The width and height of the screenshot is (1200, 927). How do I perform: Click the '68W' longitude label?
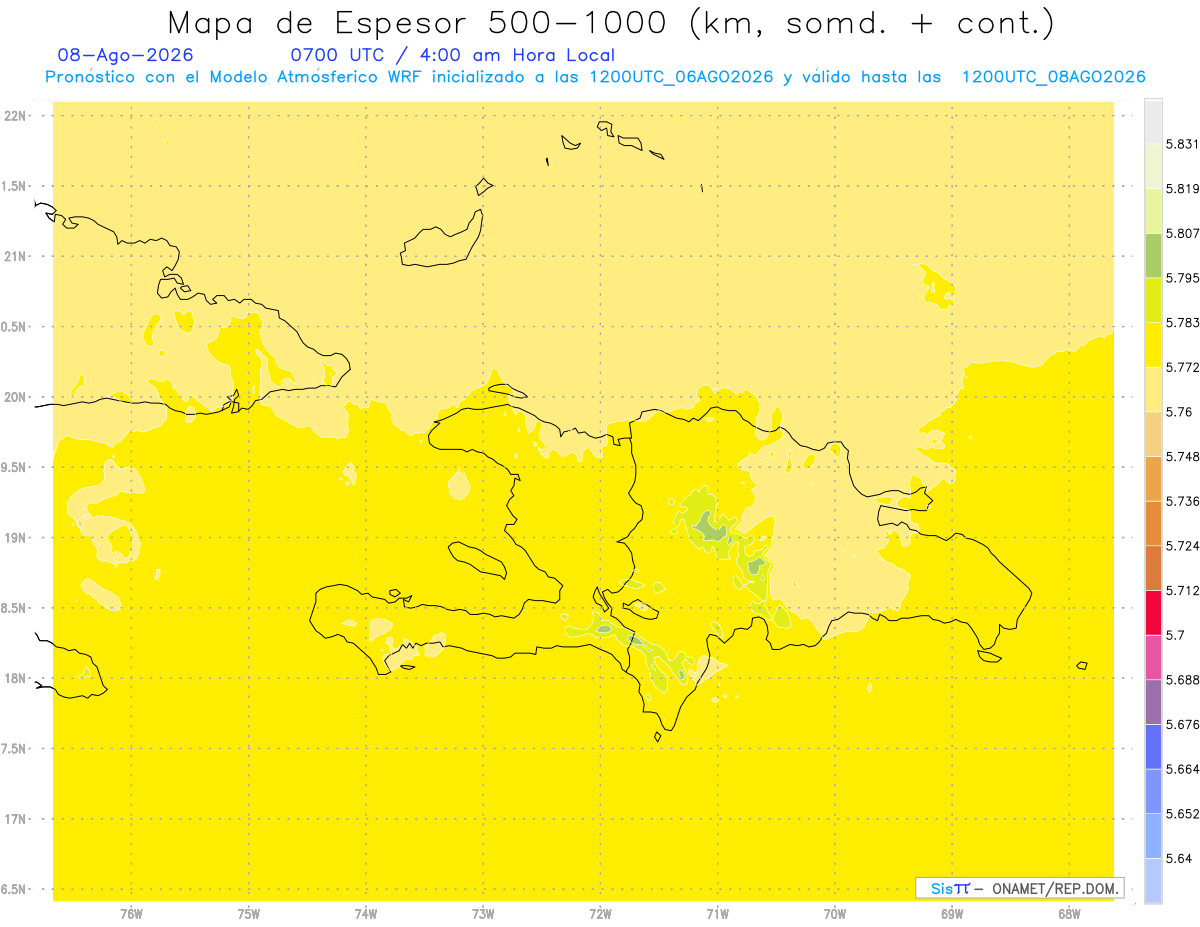(1069, 913)
